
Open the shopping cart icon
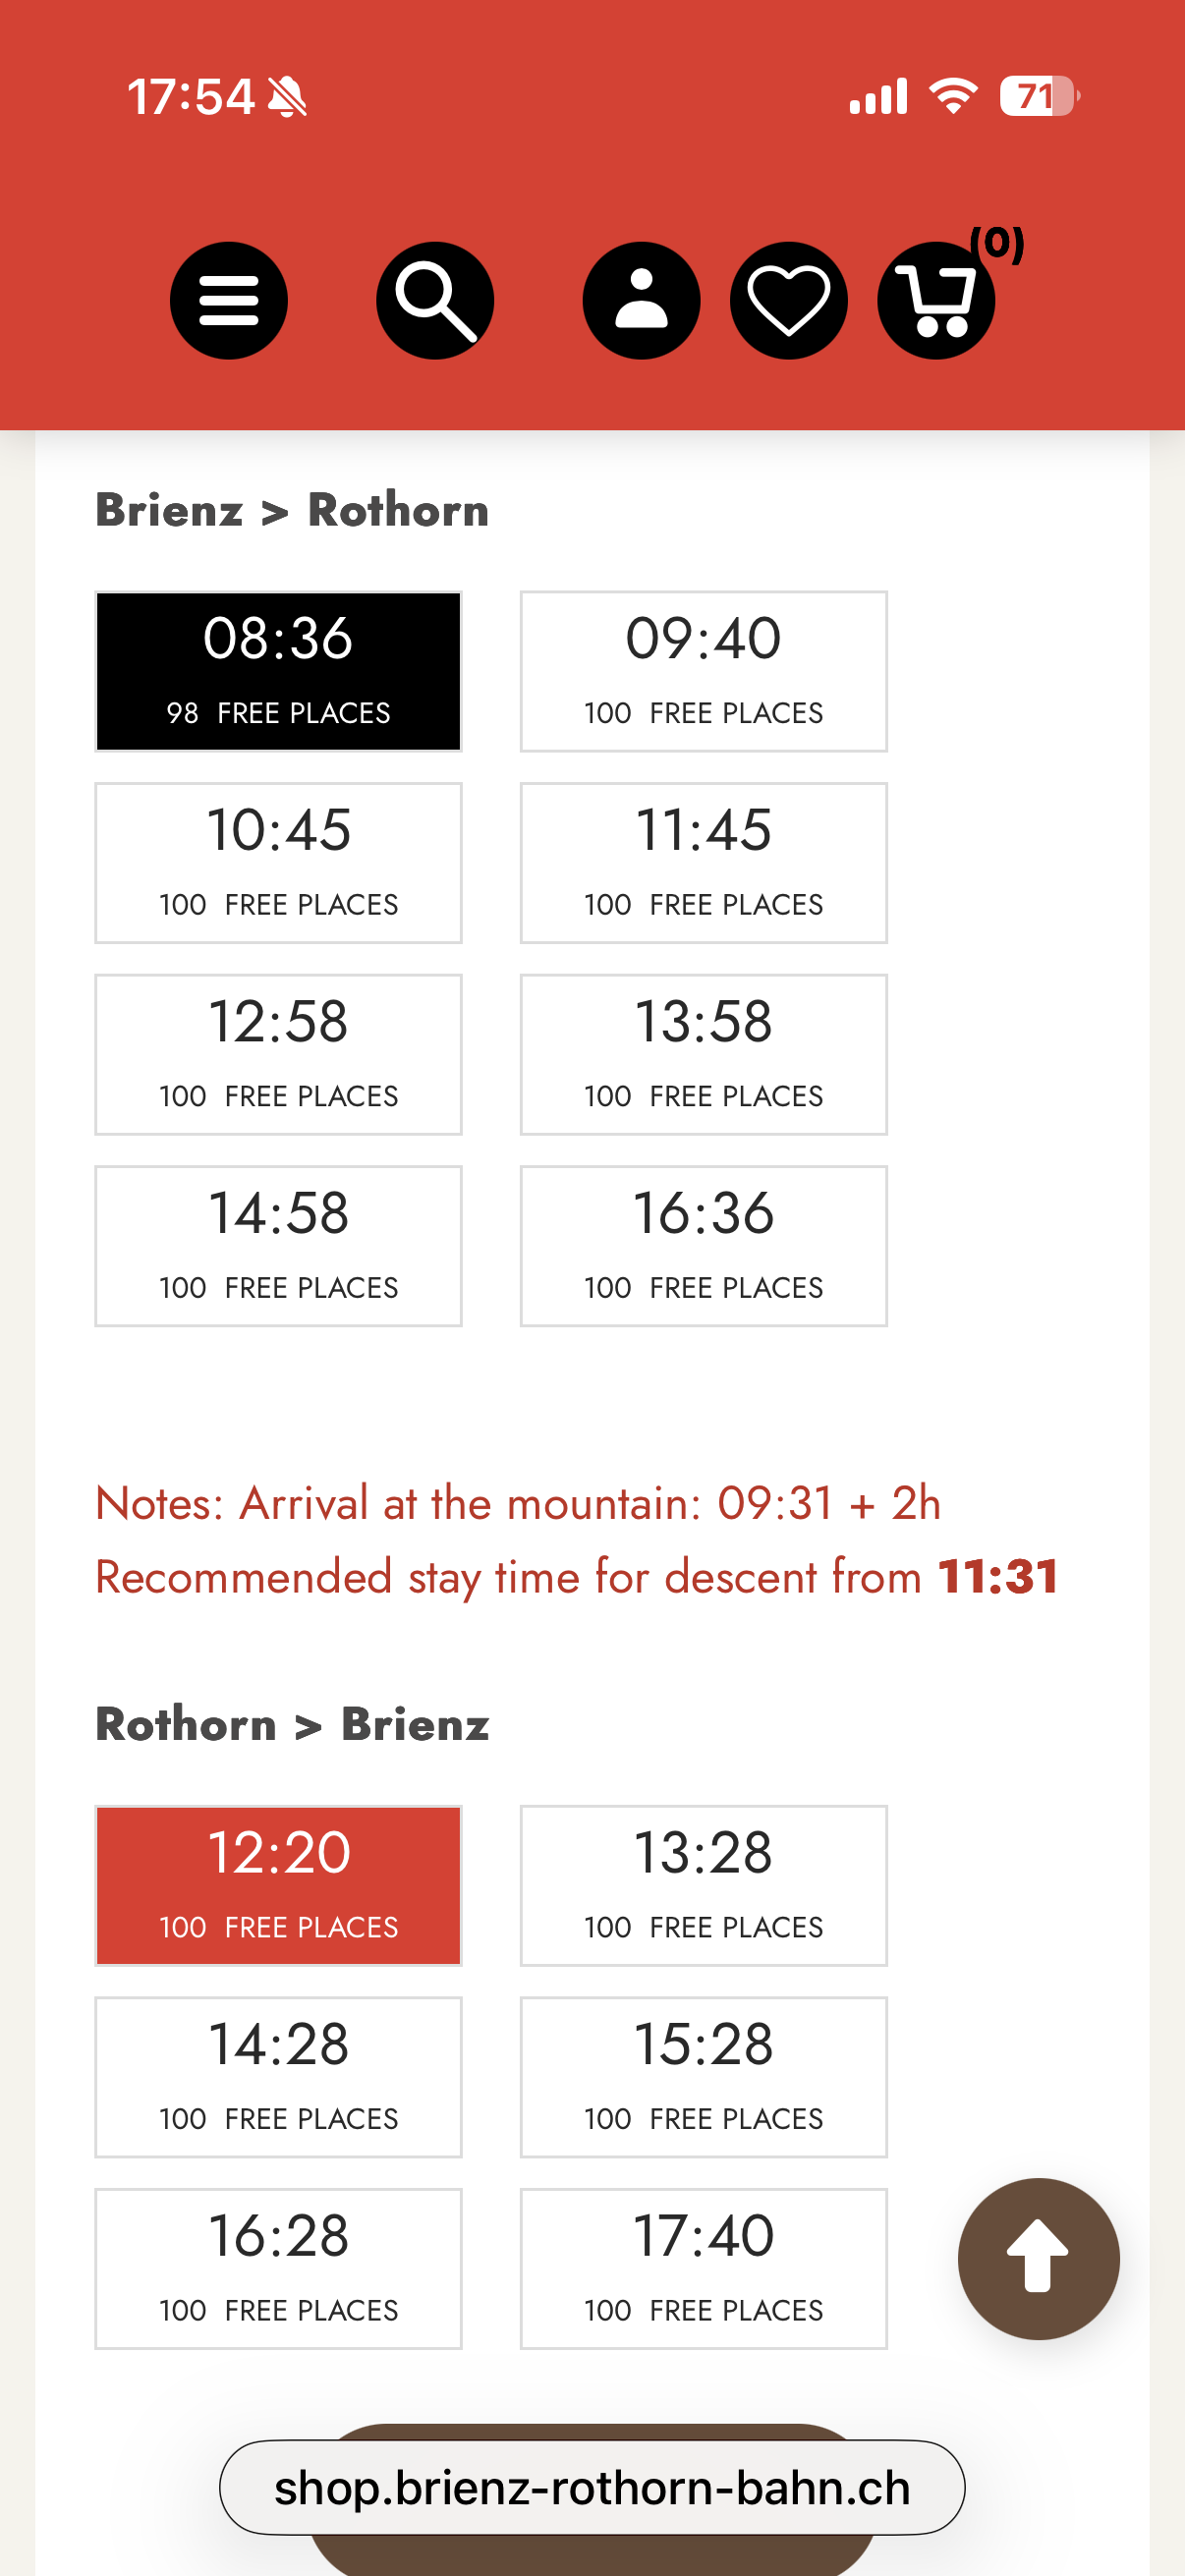click(936, 300)
